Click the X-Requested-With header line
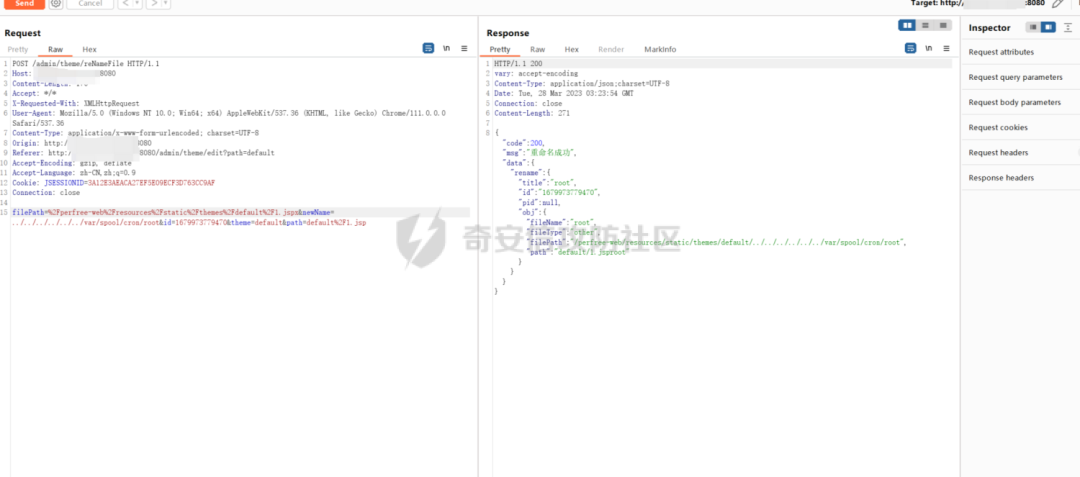1080x477 pixels. tap(76, 103)
